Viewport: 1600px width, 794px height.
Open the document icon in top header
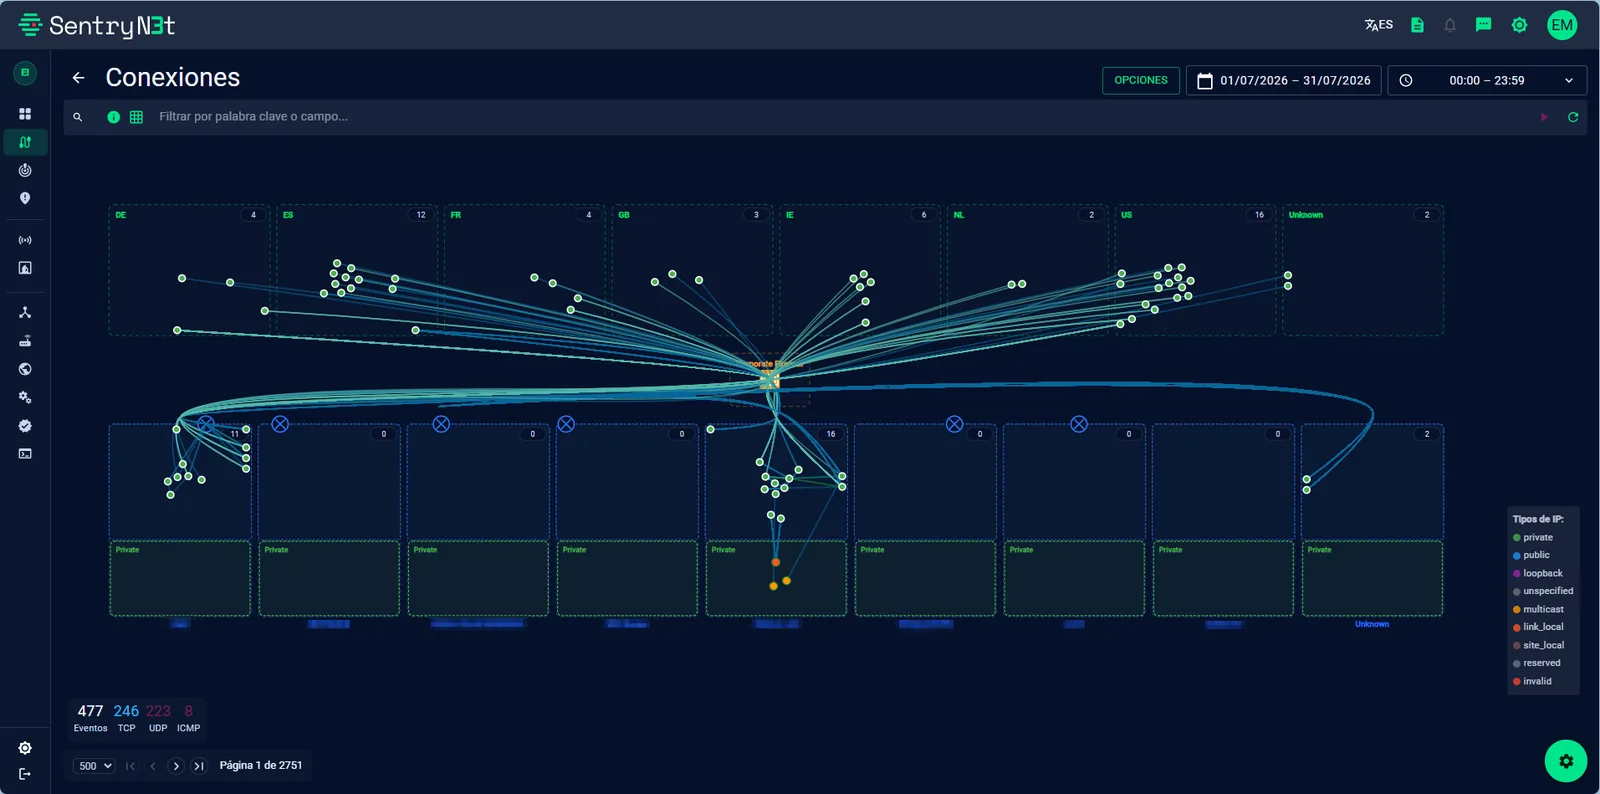coord(1417,25)
